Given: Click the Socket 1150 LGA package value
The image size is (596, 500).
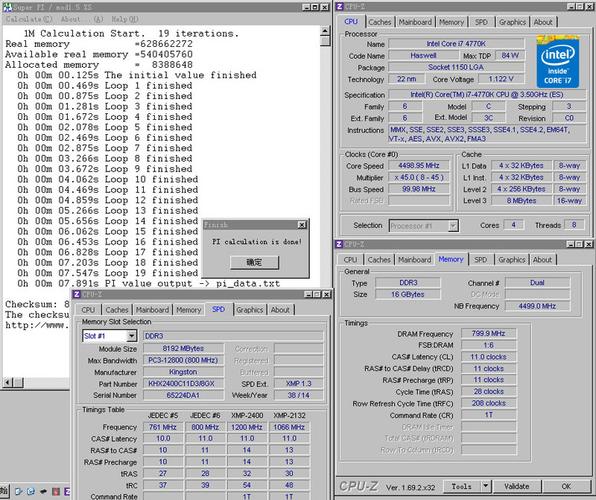Looking at the screenshot, I should click(456, 67).
